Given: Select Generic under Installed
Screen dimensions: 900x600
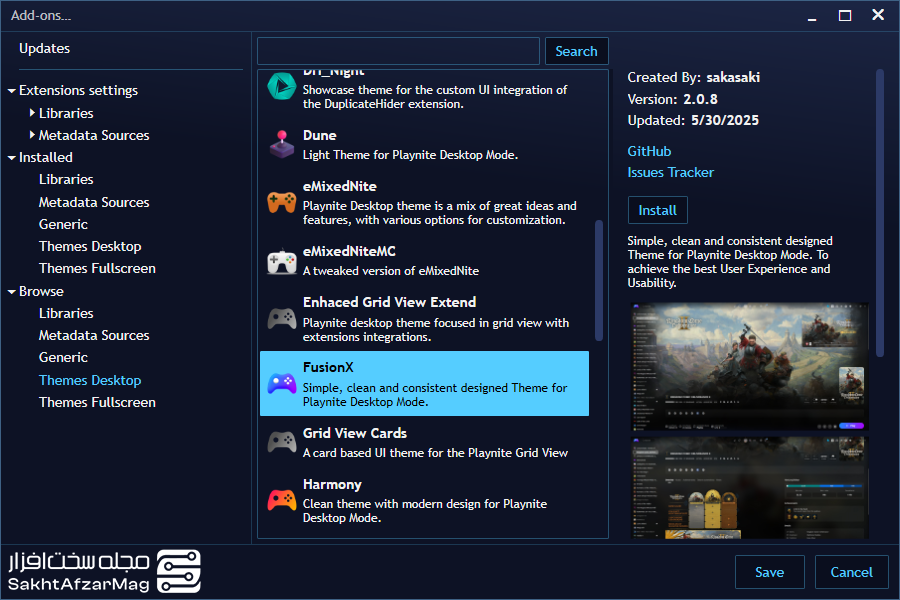Looking at the screenshot, I should coord(63,224).
